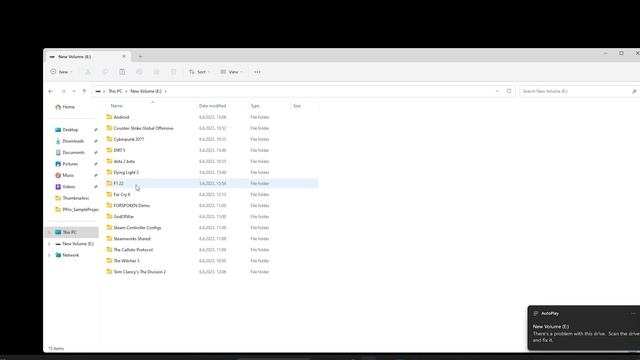
Task: Click the AutoPlay notification message
Action: 586,333
